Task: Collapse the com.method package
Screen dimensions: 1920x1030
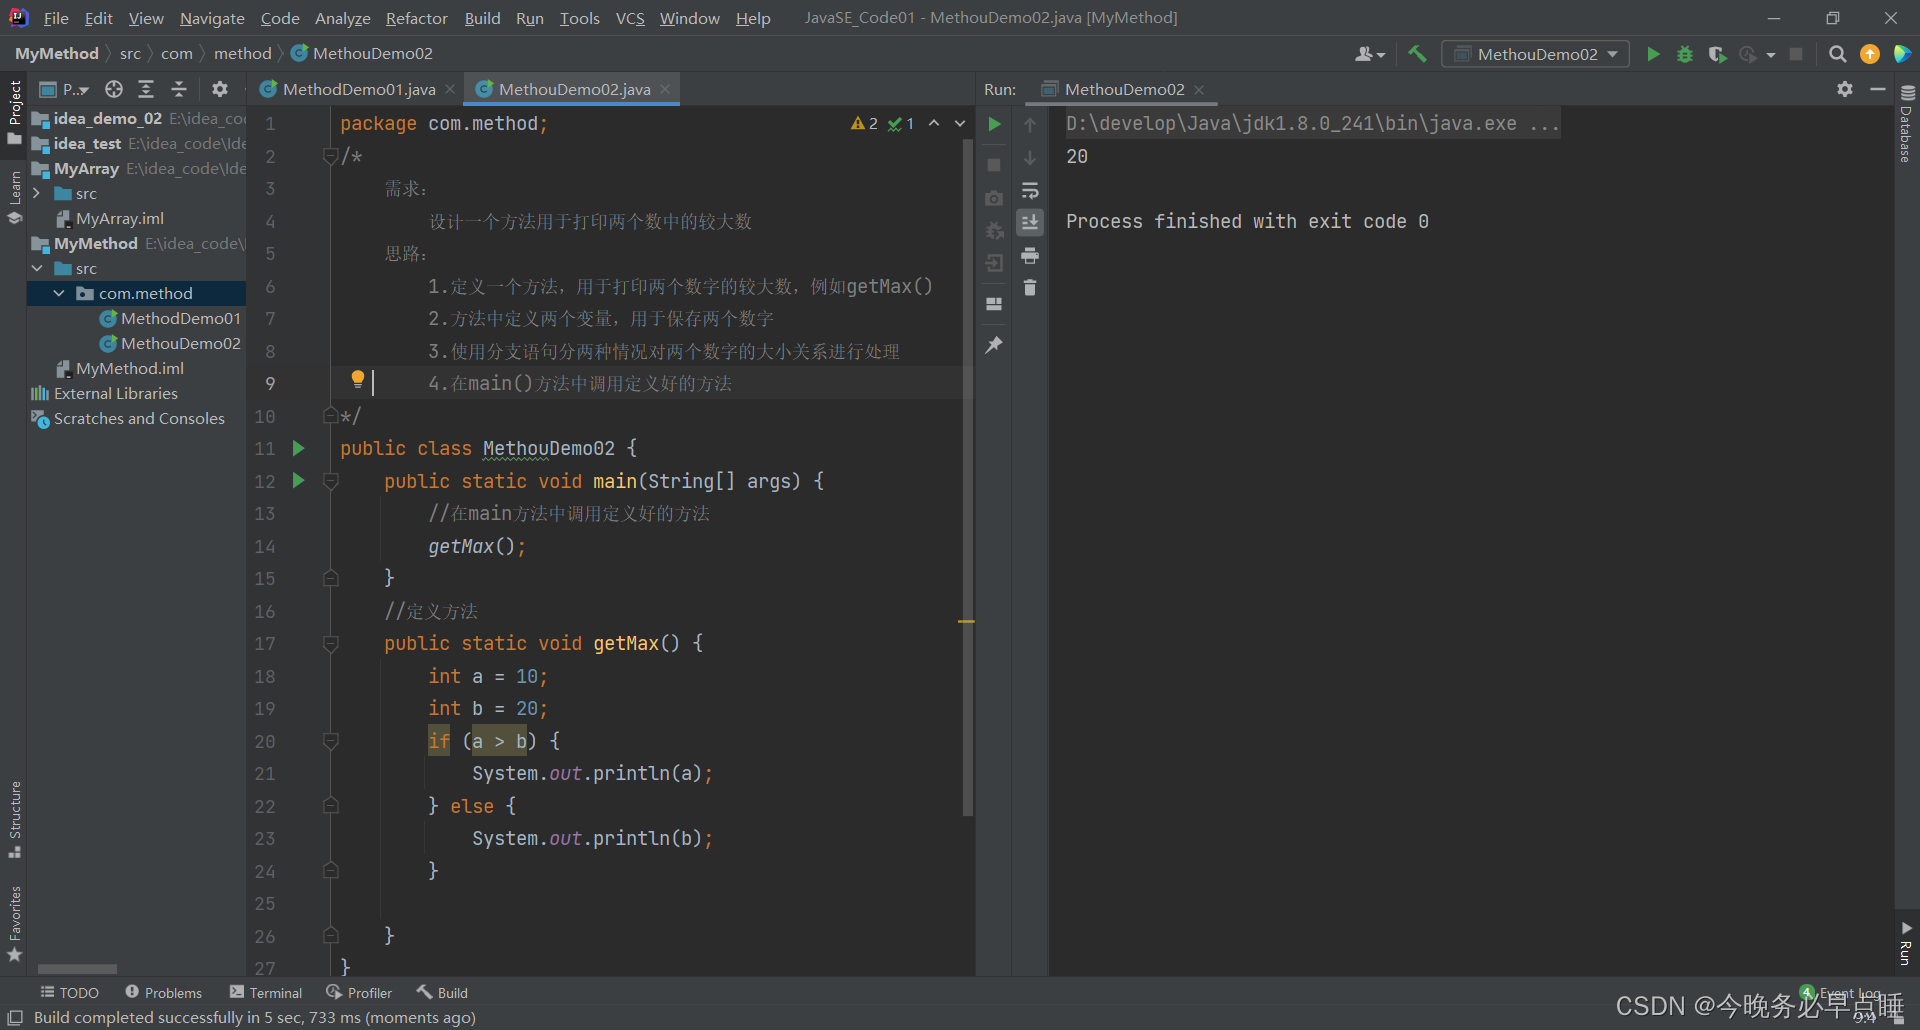Action: [x=59, y=293]
